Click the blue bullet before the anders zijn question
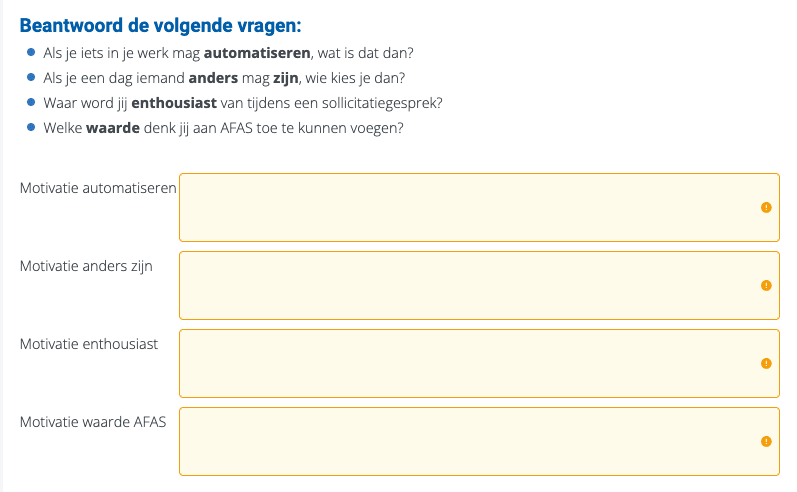This screenshot has height=492, width=797. tap(31, 78)
